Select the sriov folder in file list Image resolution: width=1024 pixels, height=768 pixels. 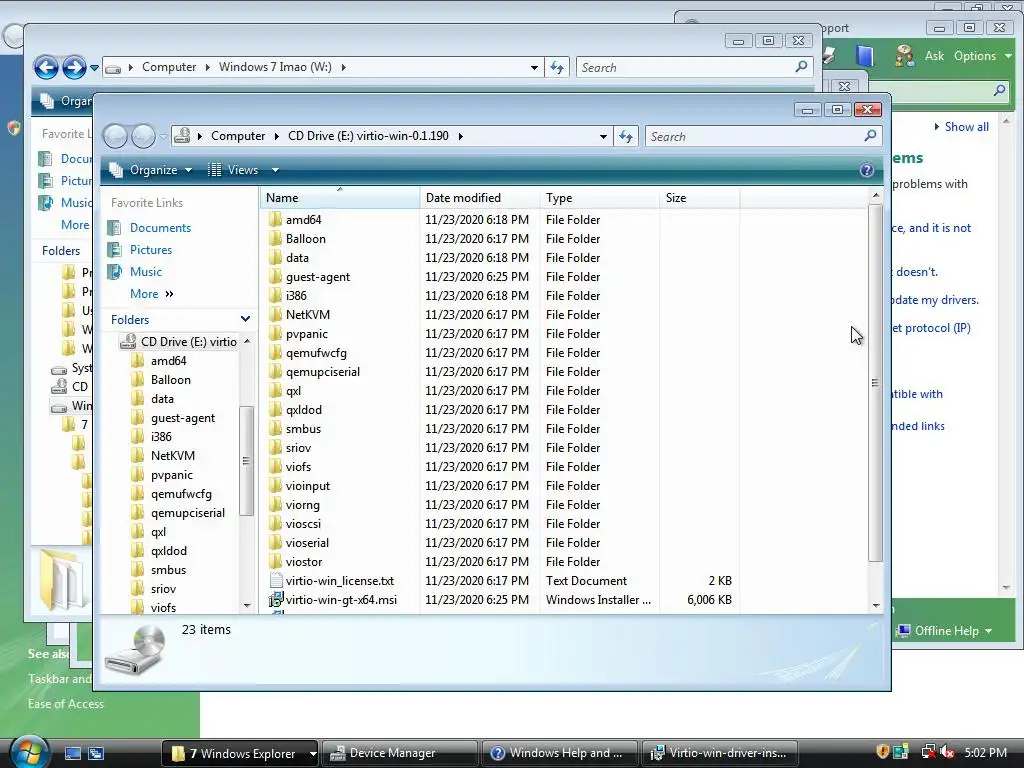(298, 448)
